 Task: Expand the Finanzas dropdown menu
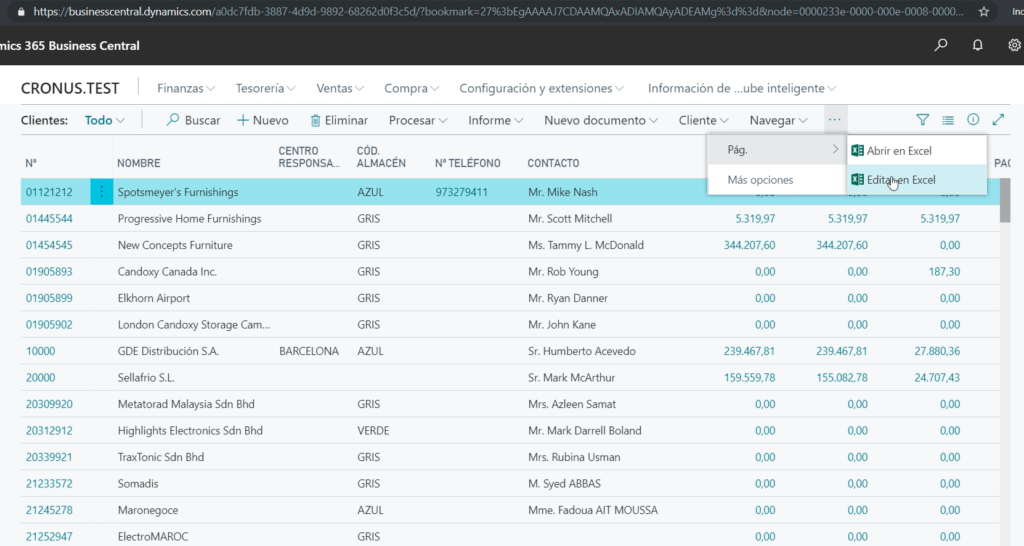[187, 88]
